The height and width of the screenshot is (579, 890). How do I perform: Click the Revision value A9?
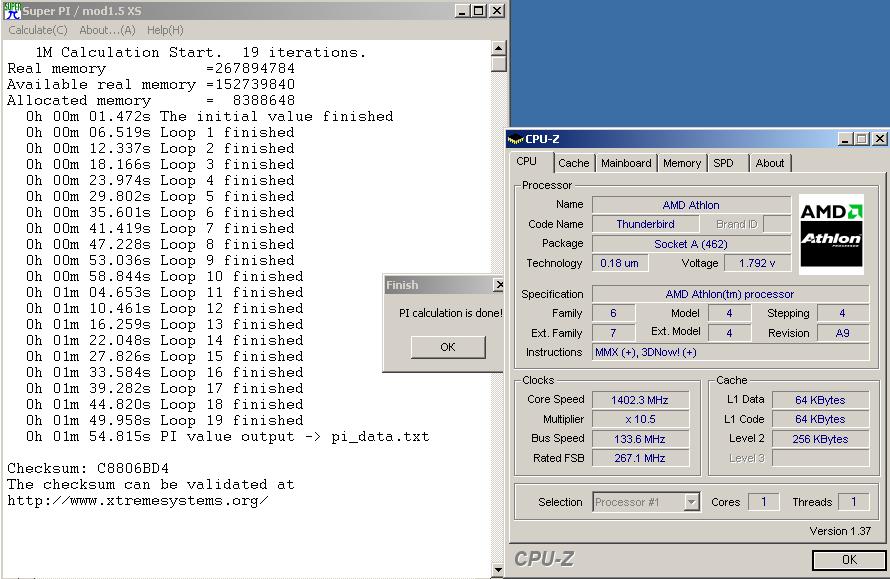(842, 333)
